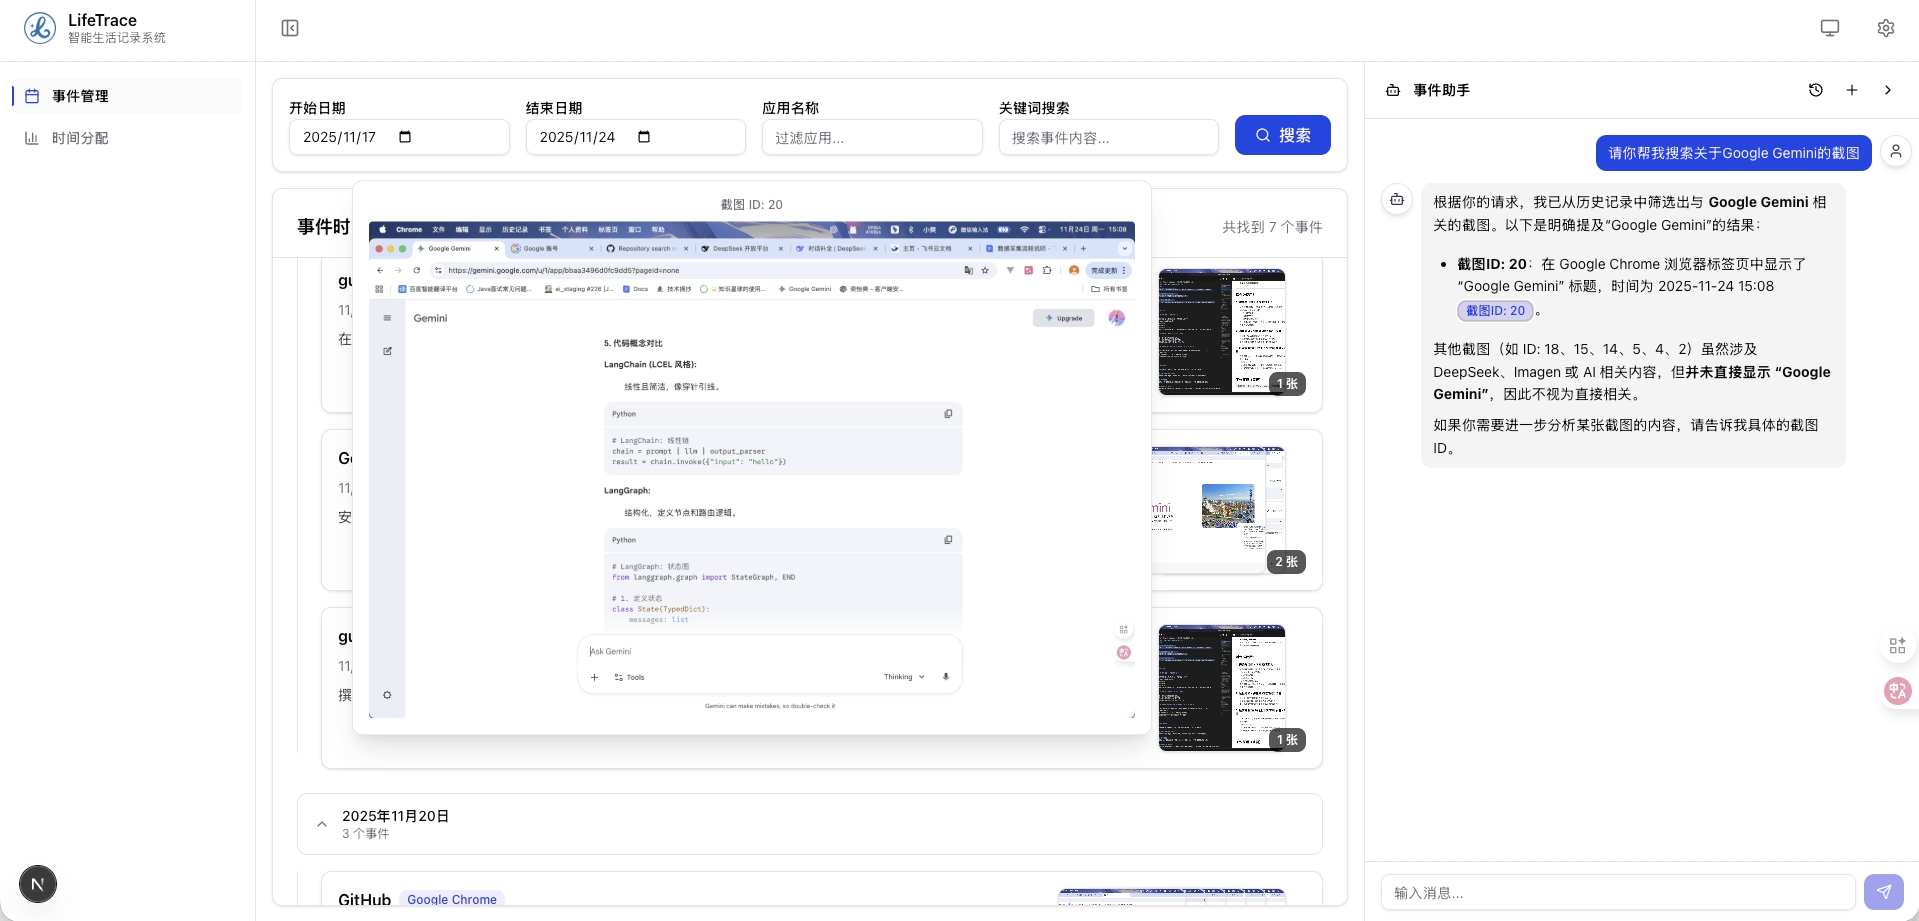The width and height of the screenshot is (1919, 921).
Task: Click the monitor display icon
Action: point(1829,28)
